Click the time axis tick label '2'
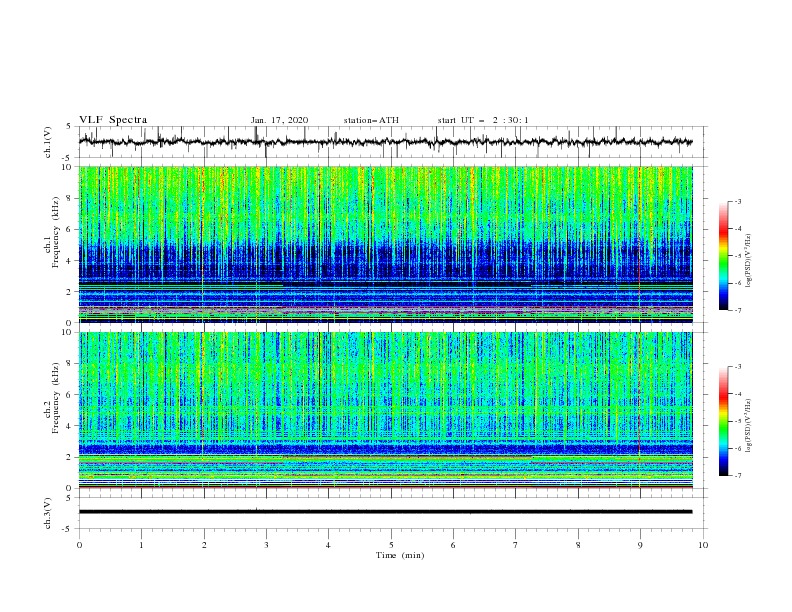792x612 pixels. pos(204,545)
